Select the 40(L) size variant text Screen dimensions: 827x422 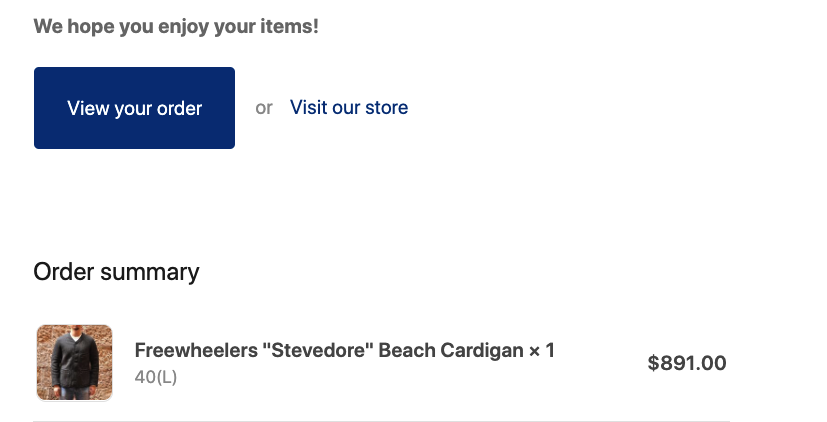(156, 377)
